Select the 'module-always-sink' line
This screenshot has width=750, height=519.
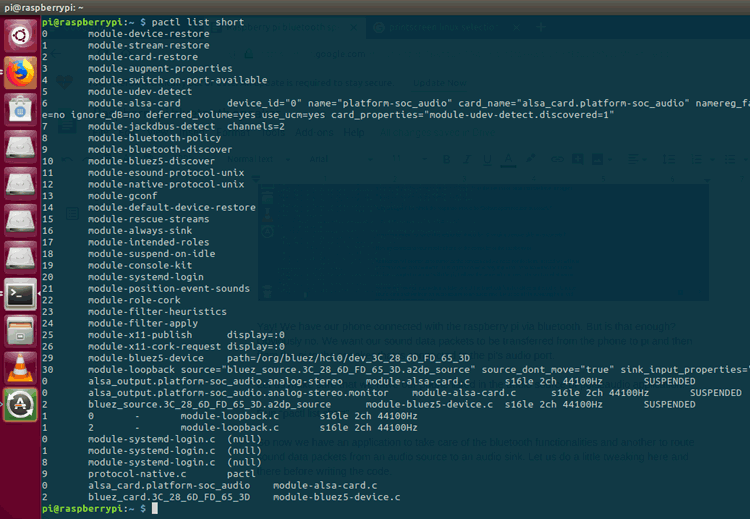pos(140,231)
